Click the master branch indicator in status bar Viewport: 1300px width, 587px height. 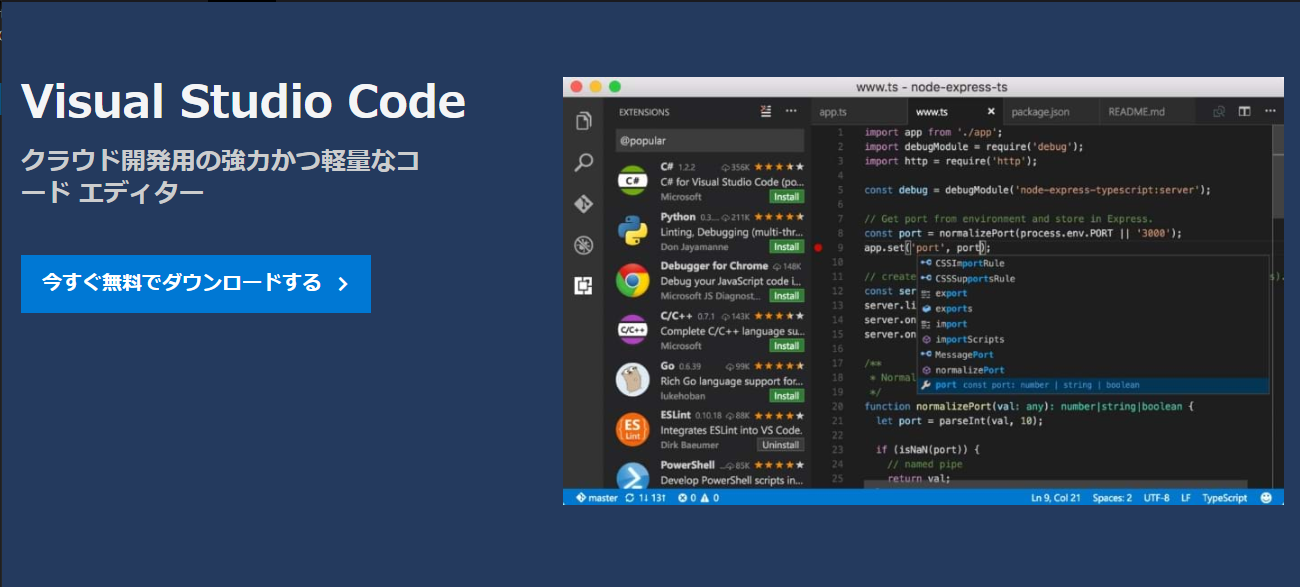pos(597,497)
